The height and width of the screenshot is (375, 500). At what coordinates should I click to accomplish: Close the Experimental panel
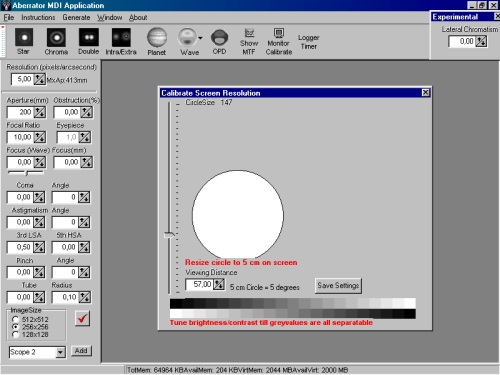497,16
